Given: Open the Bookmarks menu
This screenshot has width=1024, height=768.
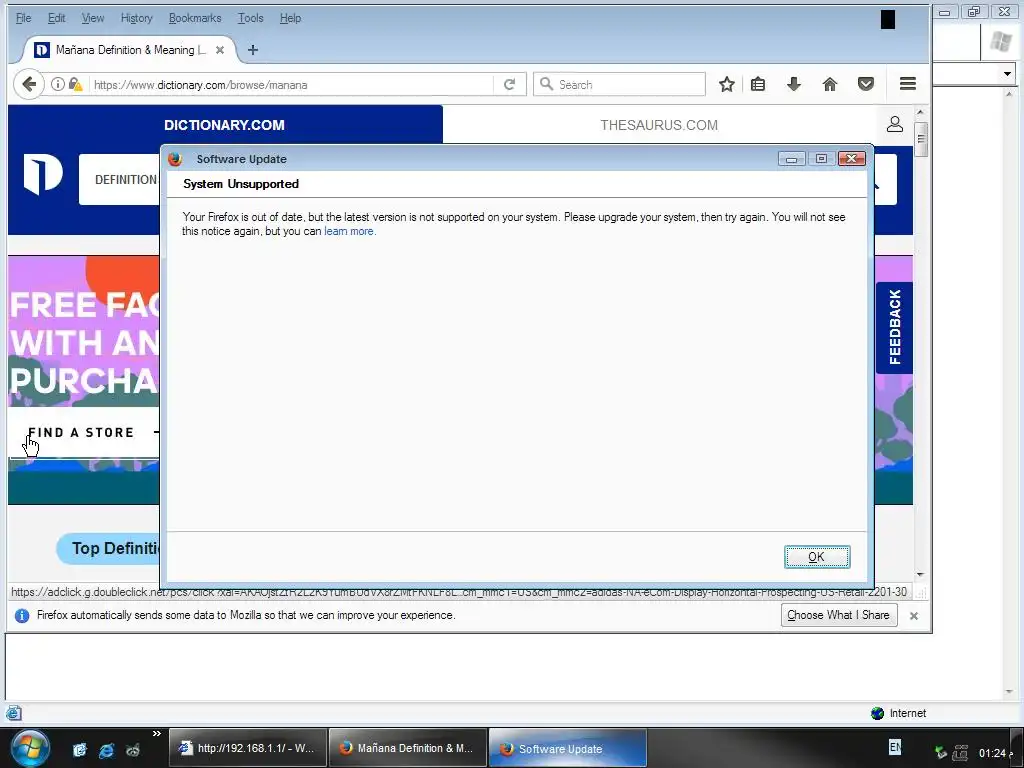Looking at the screenshot, I should [195, 18].
